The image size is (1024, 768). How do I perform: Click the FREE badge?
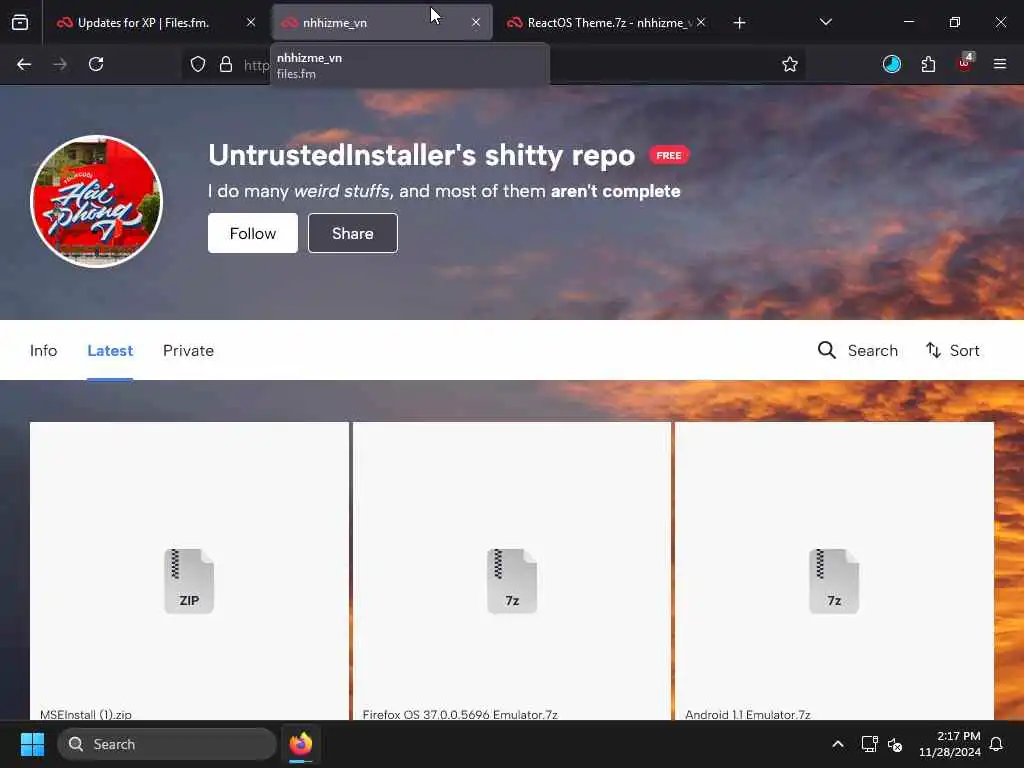point(669,155)
